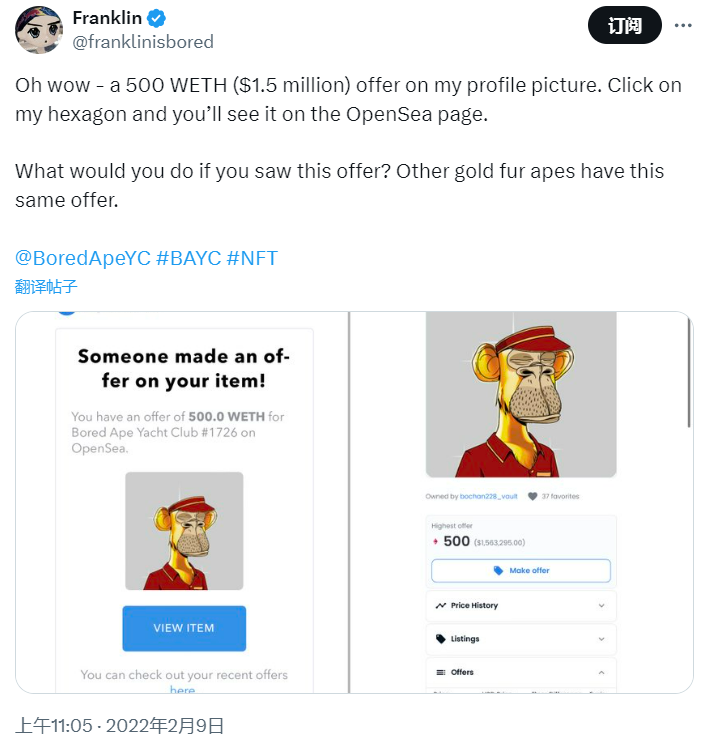Click the Offers list icon
The image size is (711, 741).
click(x=441, y=672)
